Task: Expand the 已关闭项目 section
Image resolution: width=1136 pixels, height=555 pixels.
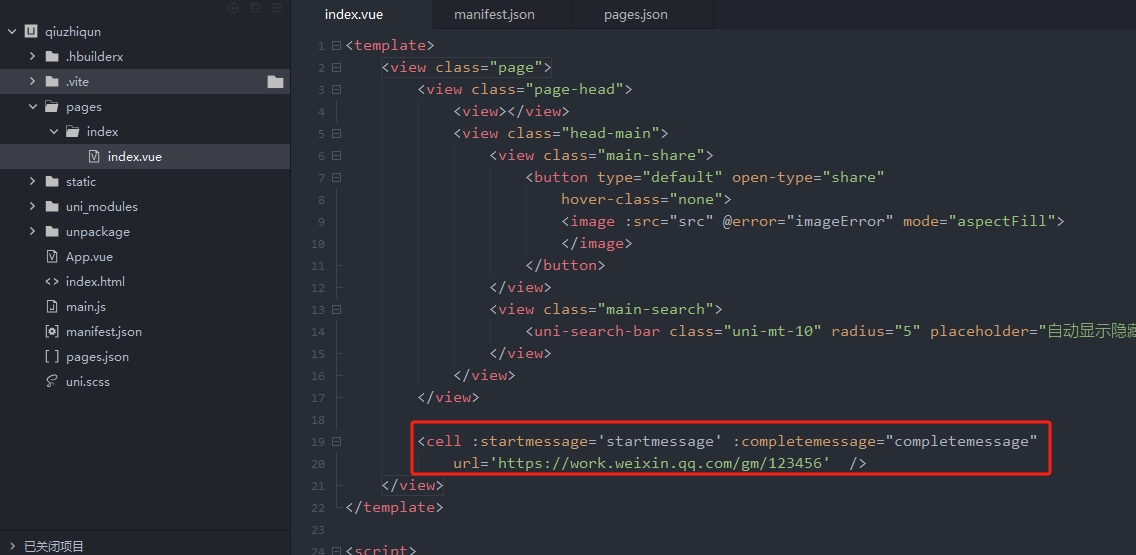Action: (12, 546)
